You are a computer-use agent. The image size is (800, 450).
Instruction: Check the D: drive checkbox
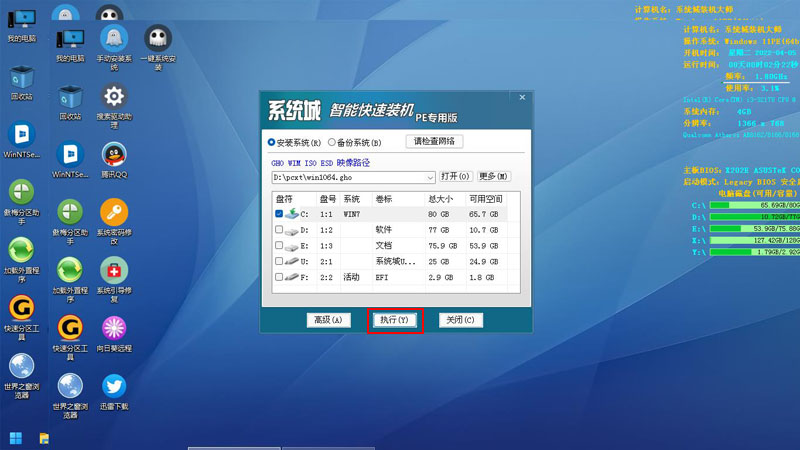(x=279, y=230)
